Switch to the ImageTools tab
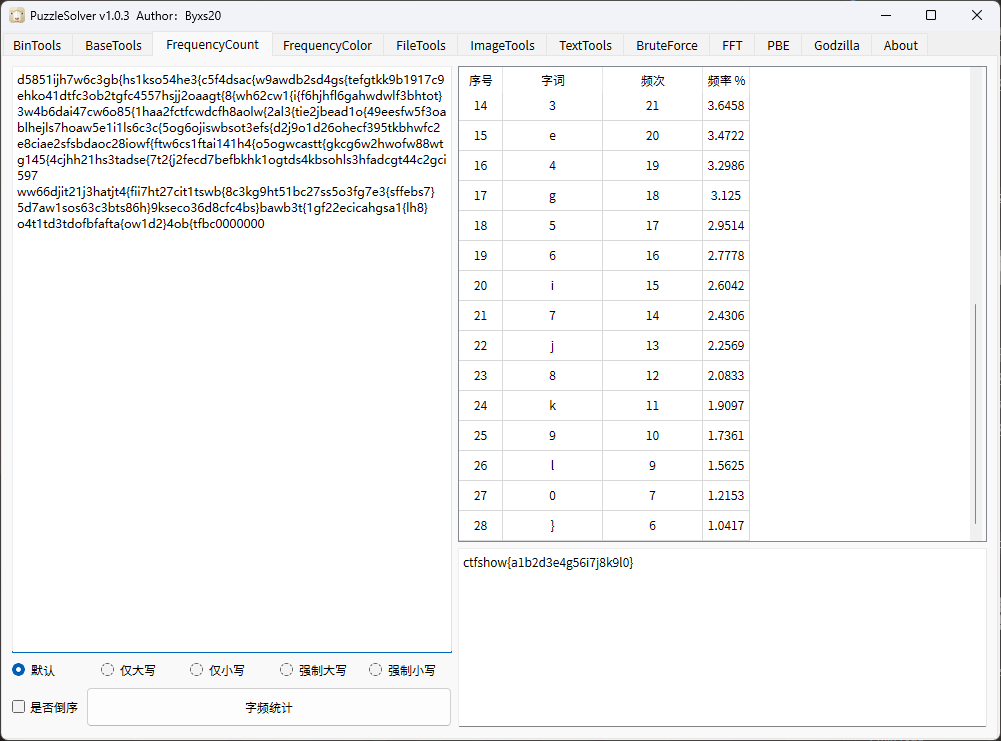 pyautogui.click(x=502, y=45)
